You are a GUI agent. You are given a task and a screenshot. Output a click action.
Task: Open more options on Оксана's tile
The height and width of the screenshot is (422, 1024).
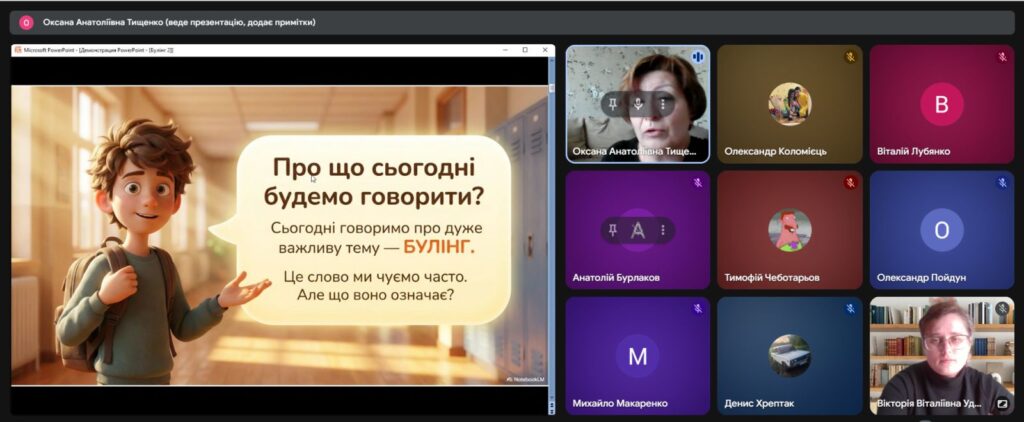662,104
